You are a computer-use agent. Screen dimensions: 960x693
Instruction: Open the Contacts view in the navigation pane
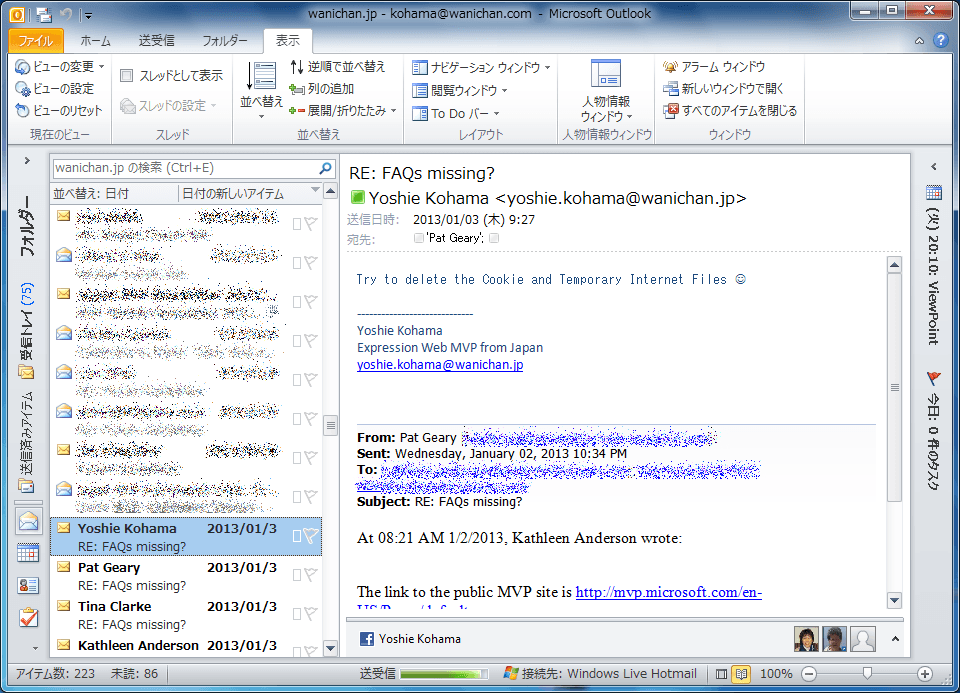pos(29,585)
